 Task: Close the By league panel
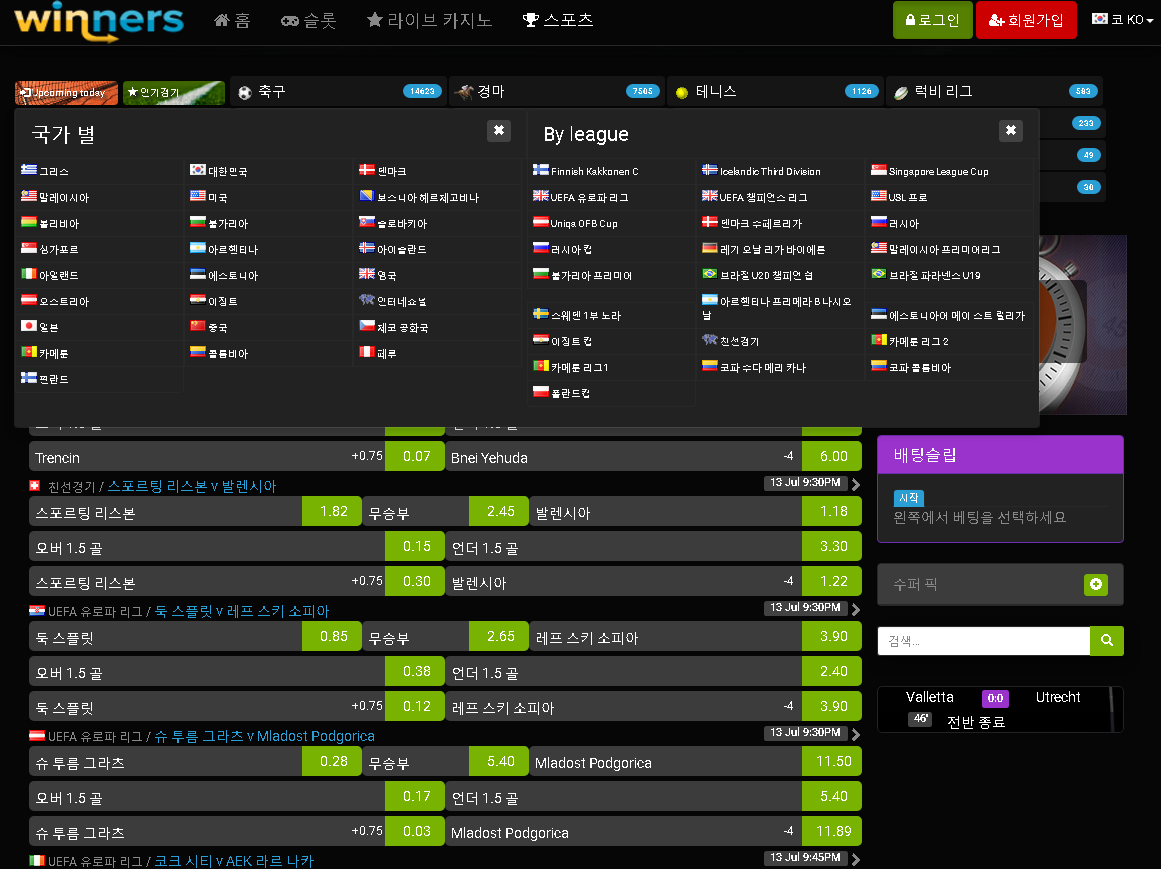(x=1010, y=131)
